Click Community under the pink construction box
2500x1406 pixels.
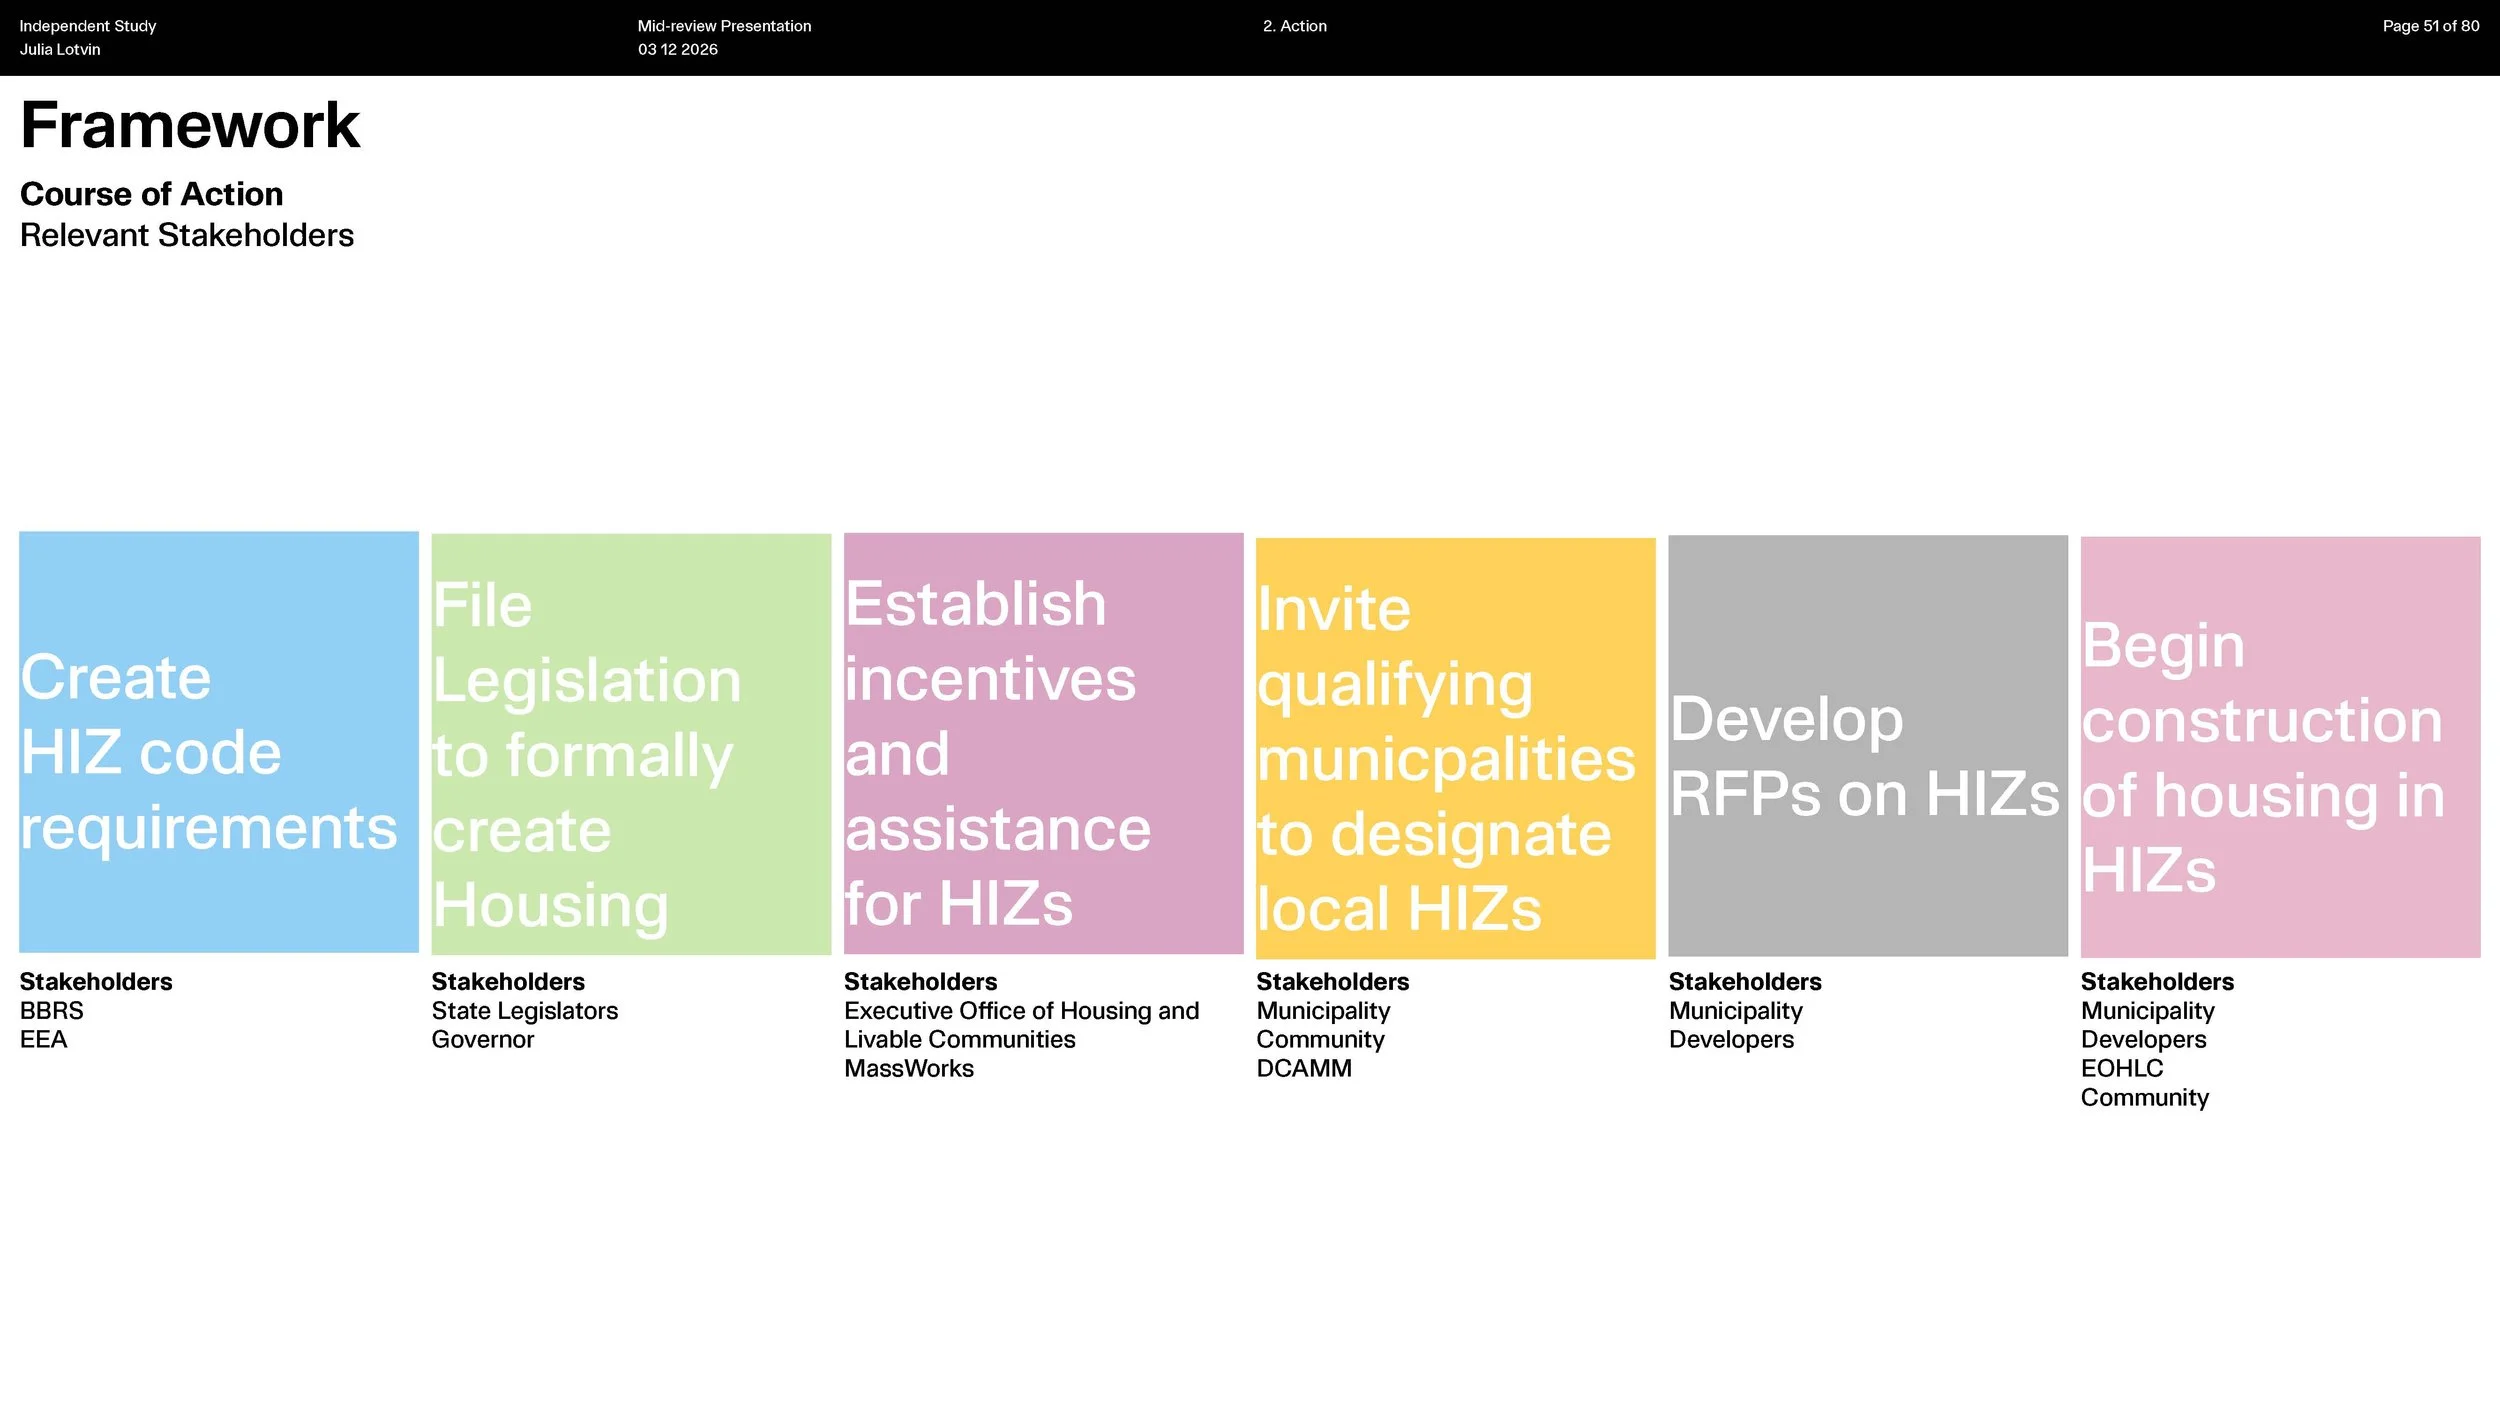pos(2145,1097)
